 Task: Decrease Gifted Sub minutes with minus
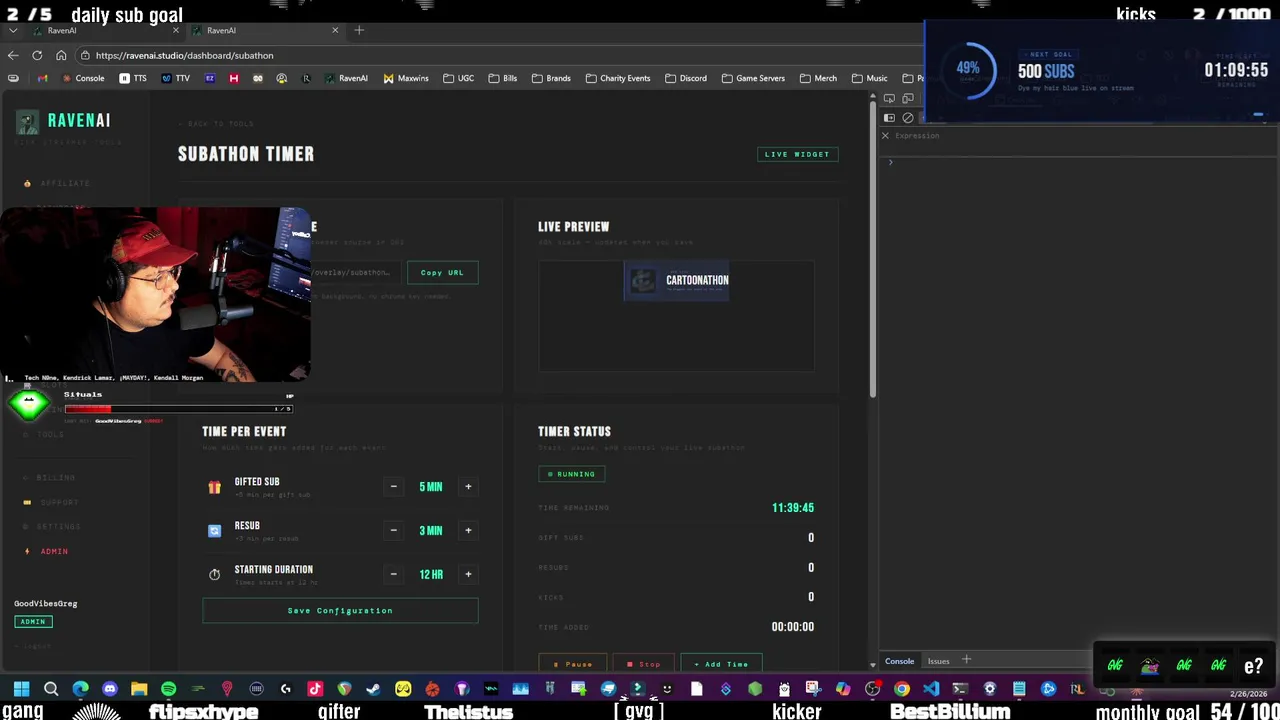pyautogui.click(x=393, y=487)
